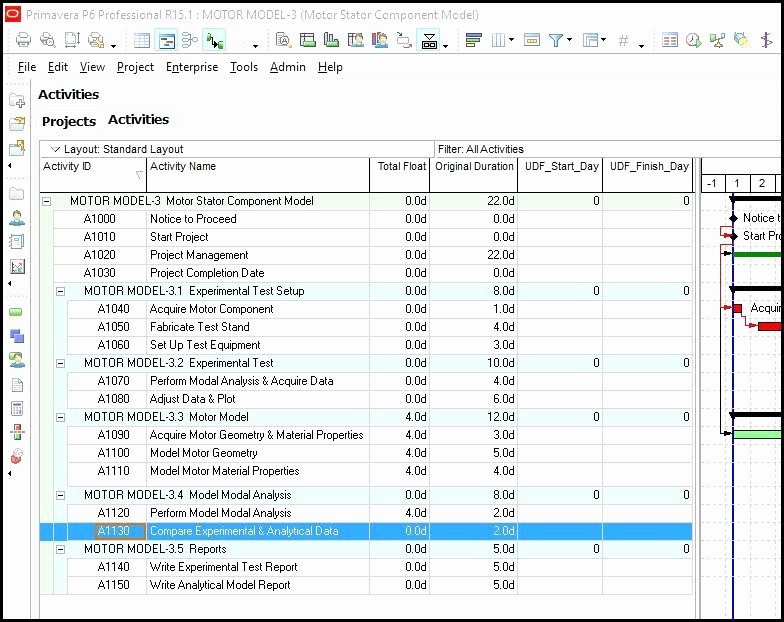Open the Expenses calculator icon in sidebar
Viewport: 784px width, 622px height.
point(17,408)
